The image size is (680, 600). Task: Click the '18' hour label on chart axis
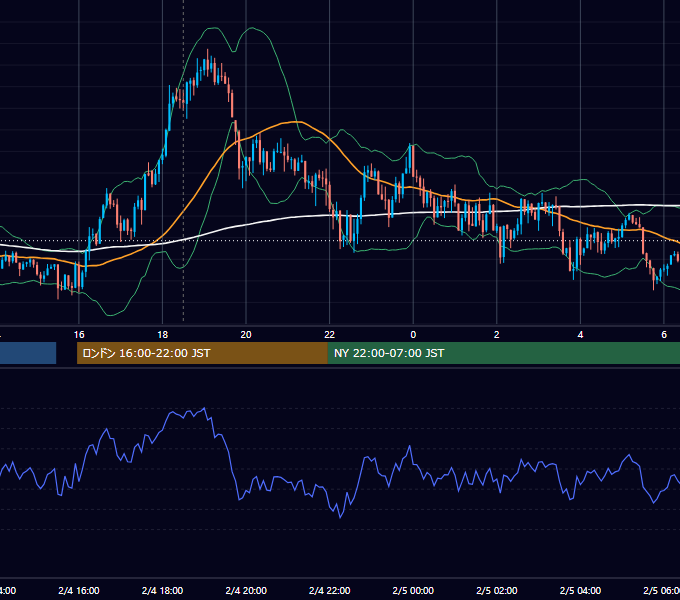point(163,335)
